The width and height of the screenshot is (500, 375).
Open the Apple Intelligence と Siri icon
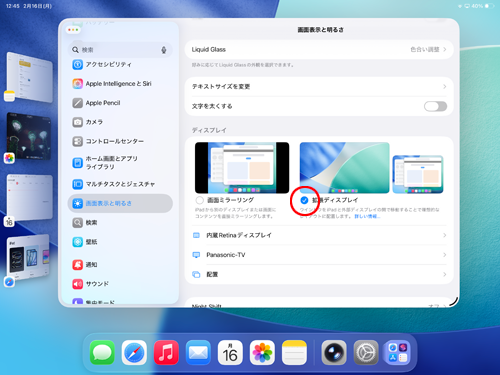point(77,84)
